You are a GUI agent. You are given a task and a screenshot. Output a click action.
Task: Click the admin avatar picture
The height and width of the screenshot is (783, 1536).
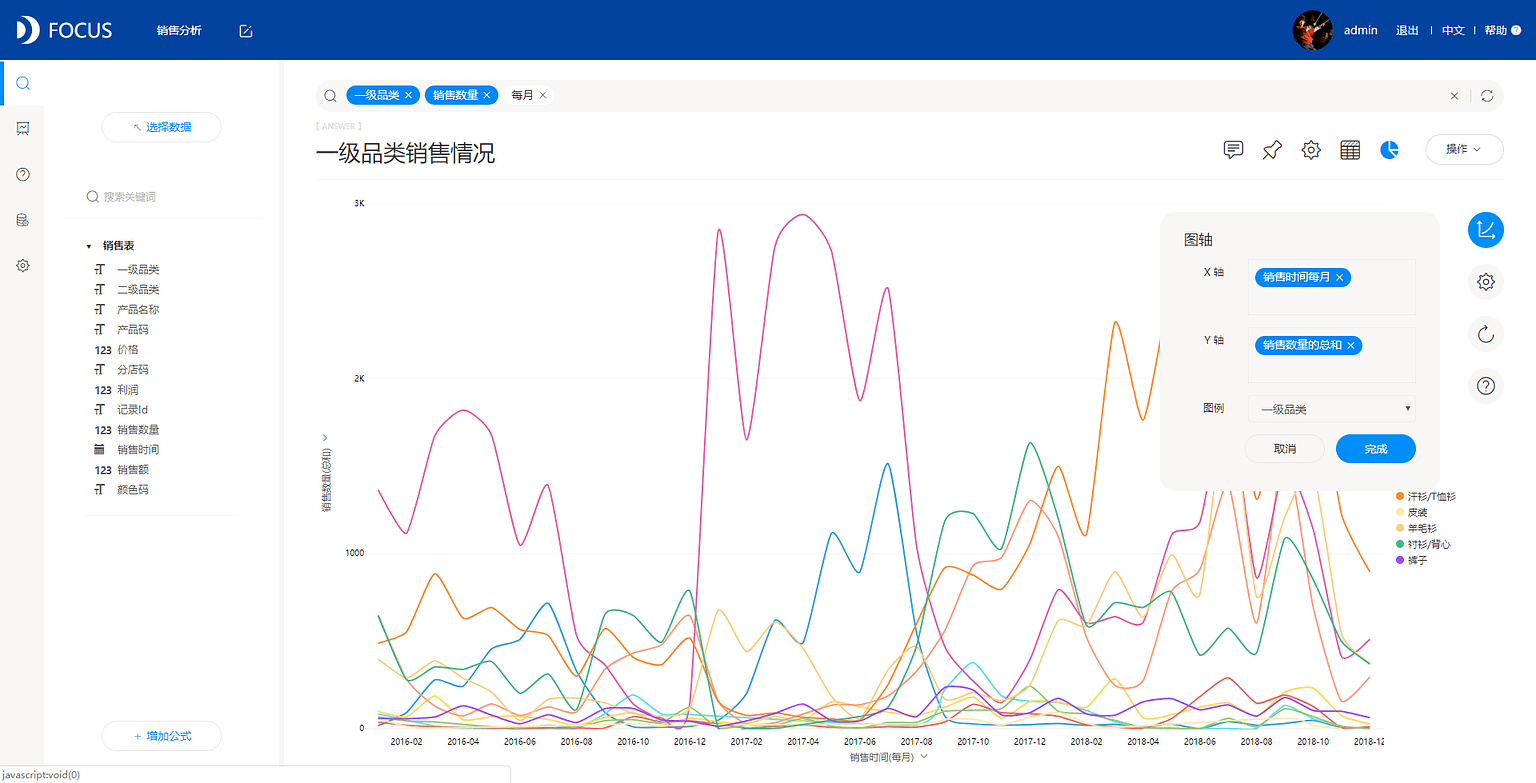tap(1313, 30)
